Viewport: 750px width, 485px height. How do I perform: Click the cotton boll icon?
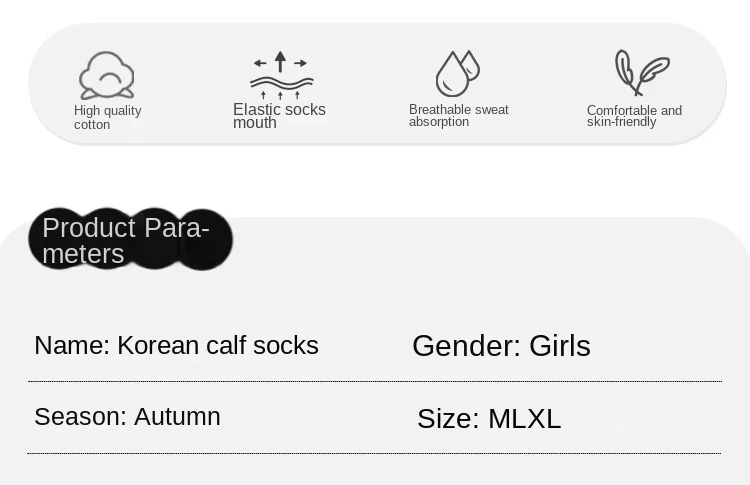pyautogui.click(x=106, y=75)
